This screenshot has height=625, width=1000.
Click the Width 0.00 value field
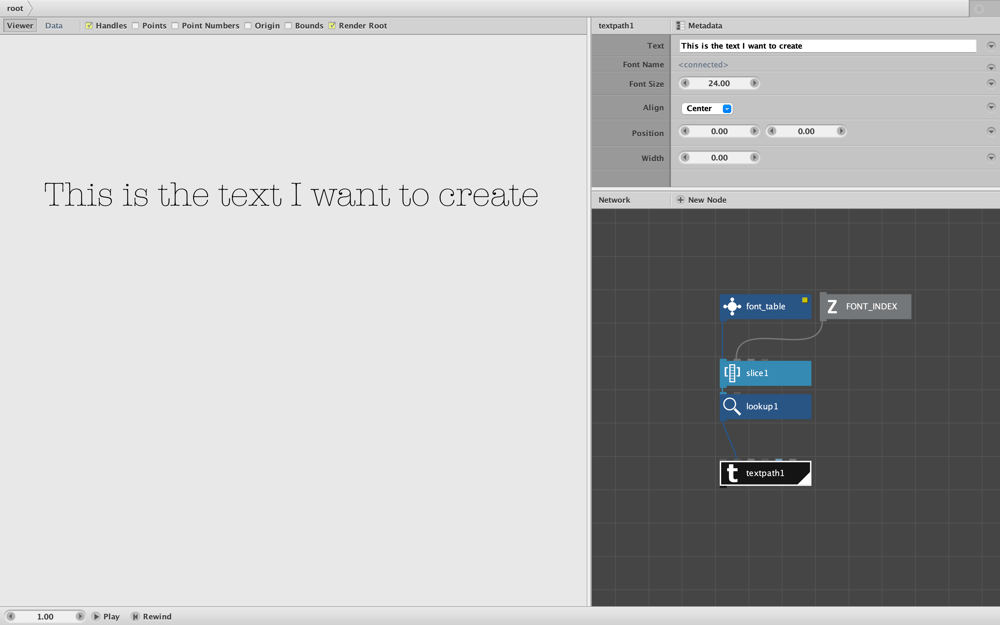tap(719, 157)
